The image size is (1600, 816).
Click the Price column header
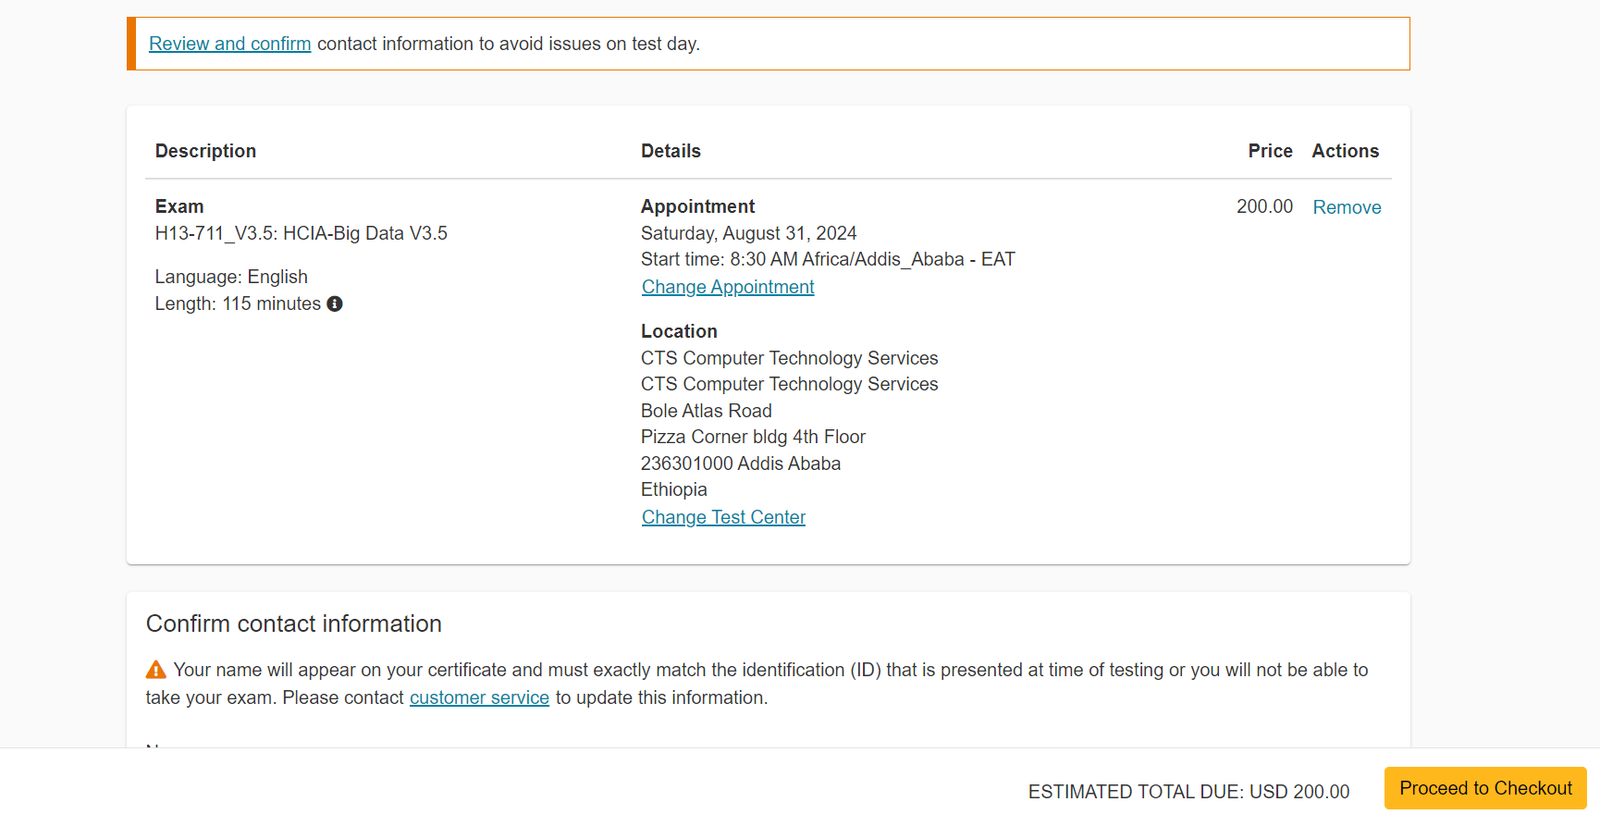(1269, 151)
